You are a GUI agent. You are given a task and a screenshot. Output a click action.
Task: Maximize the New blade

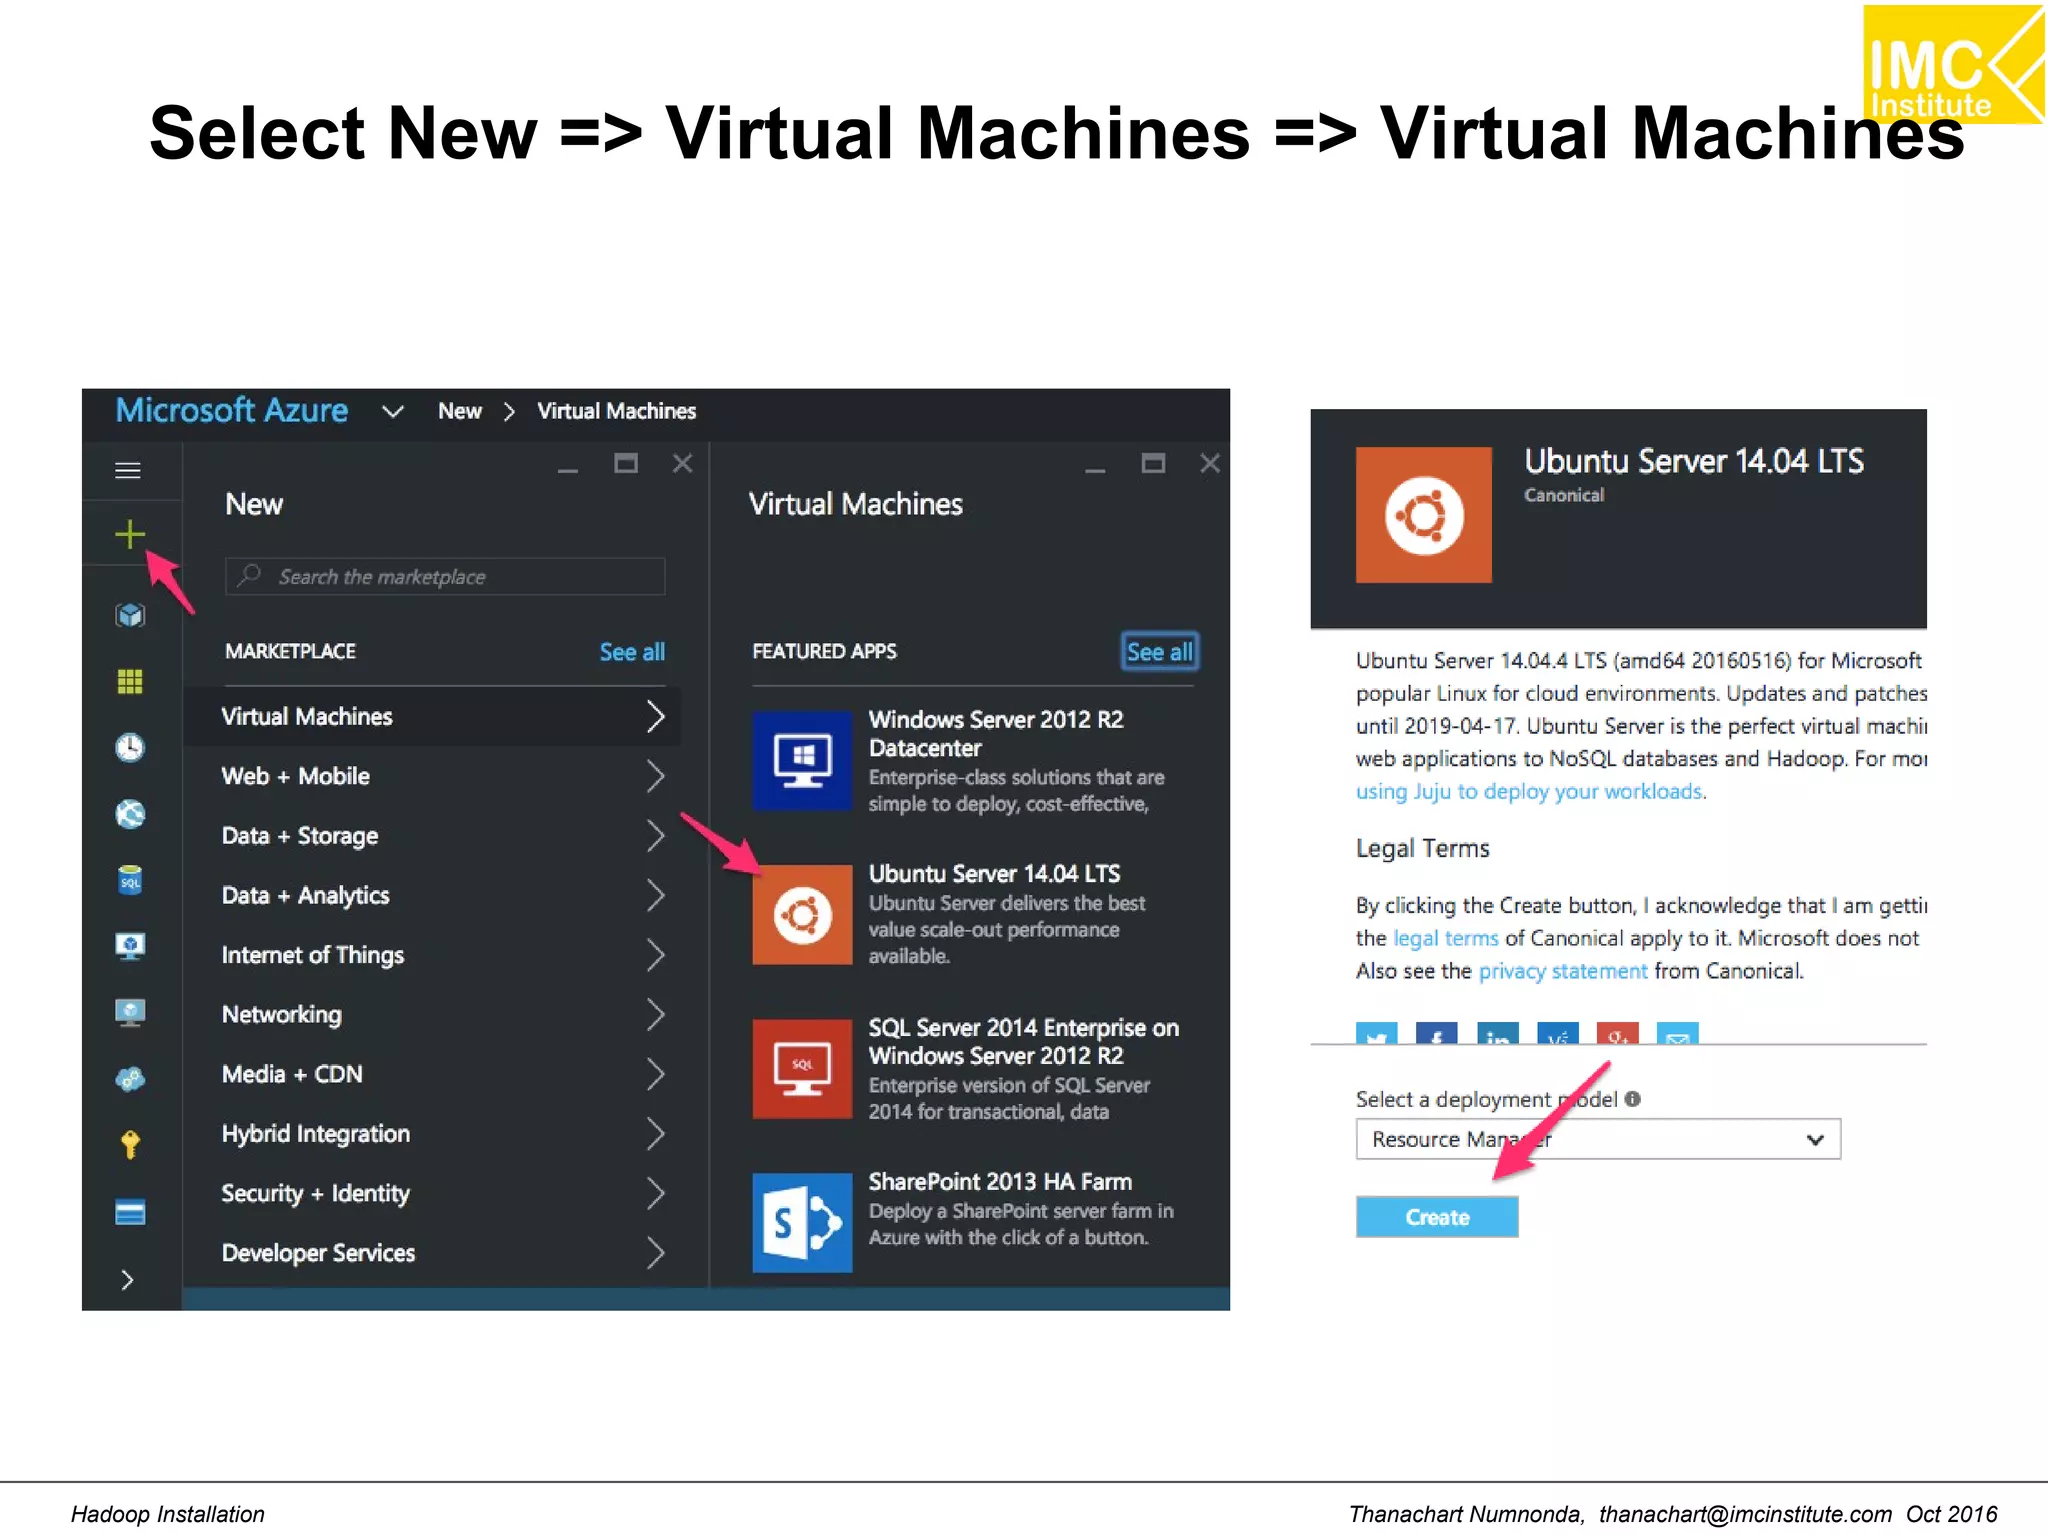626,463
